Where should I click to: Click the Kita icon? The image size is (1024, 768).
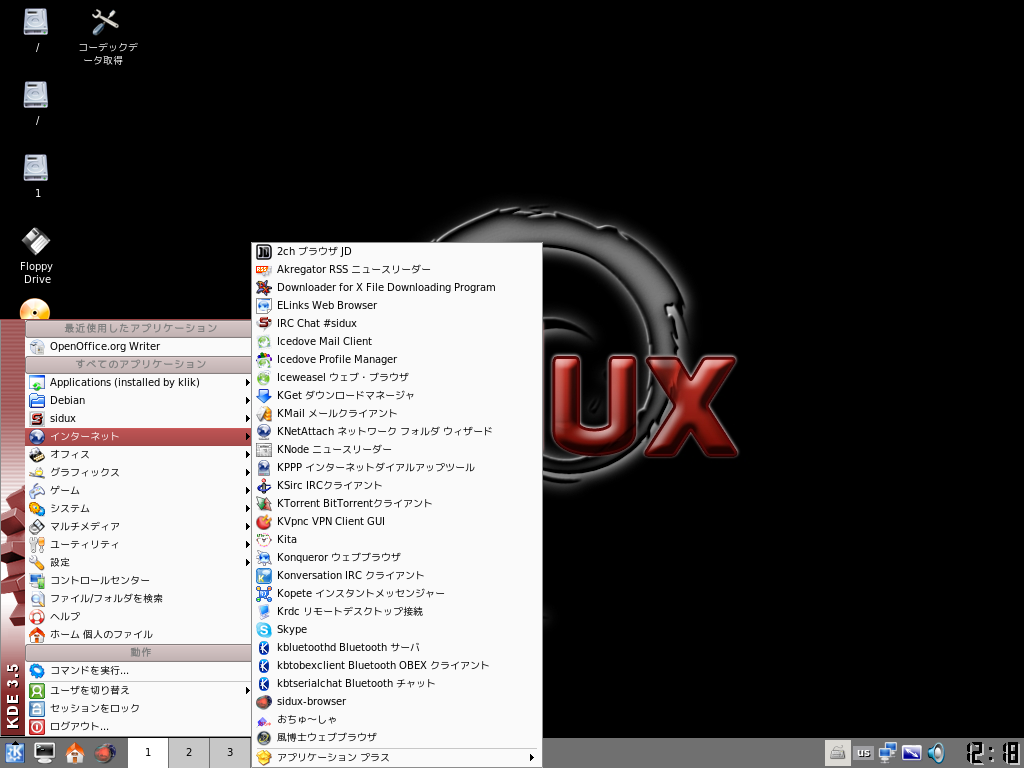[264, 539]
